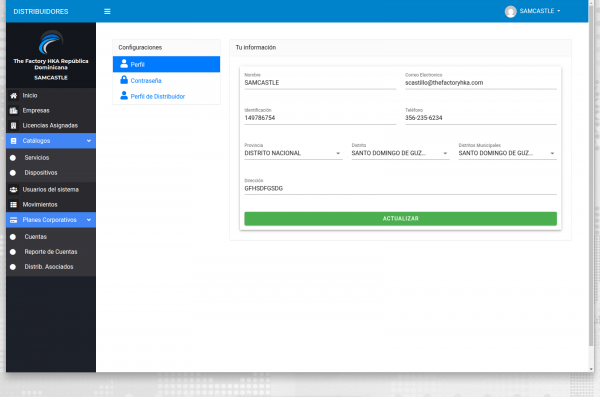Click the SAMCASTLE username in top bar
The image size is (600, 397).
(536, 11)
